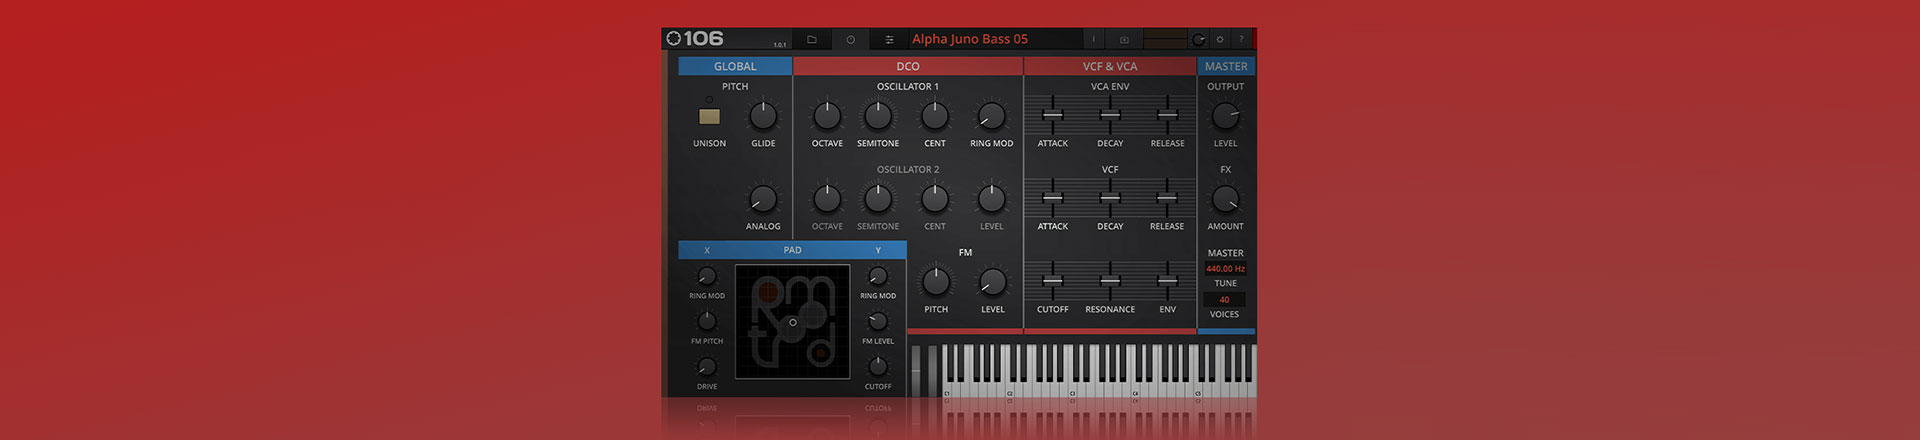Click the info 'i' icon
Screen dimensions: 1920x440
click(1093, 39)
